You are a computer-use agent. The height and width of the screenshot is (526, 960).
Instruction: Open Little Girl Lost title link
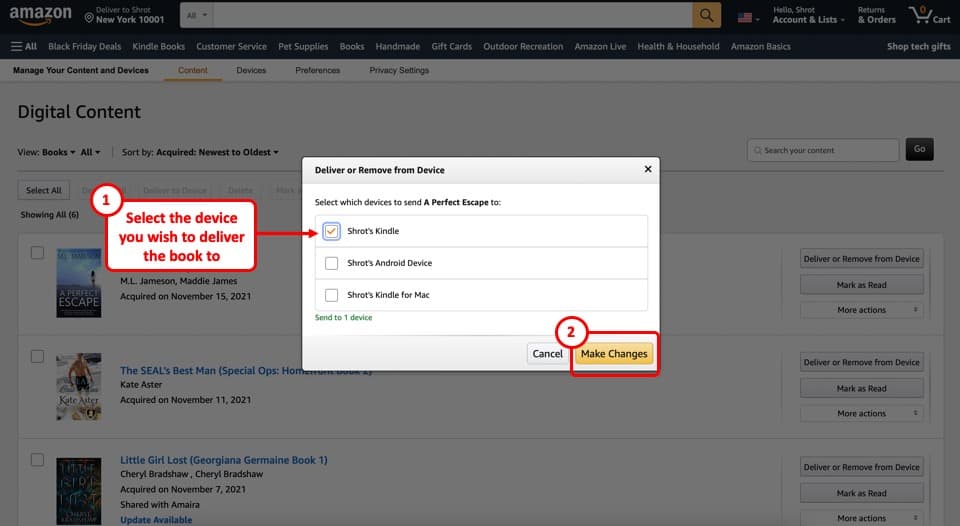tap(223, 460)
